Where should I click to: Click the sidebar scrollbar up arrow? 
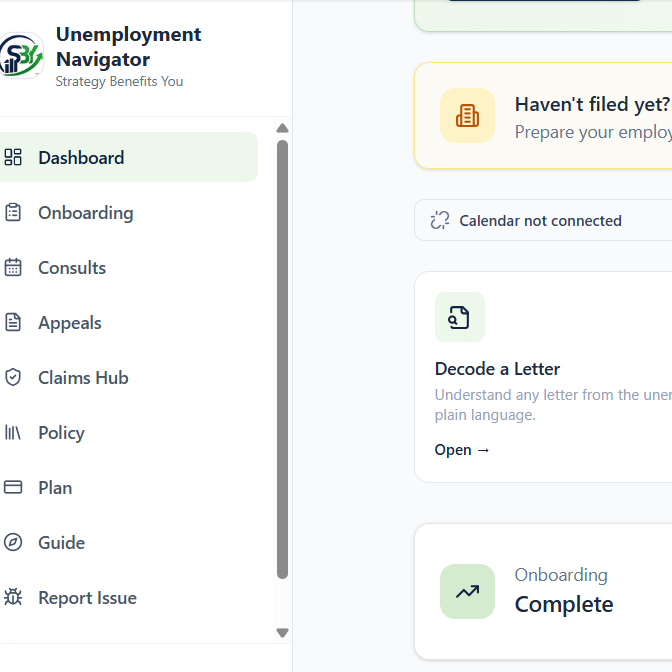tap(282, 128)
